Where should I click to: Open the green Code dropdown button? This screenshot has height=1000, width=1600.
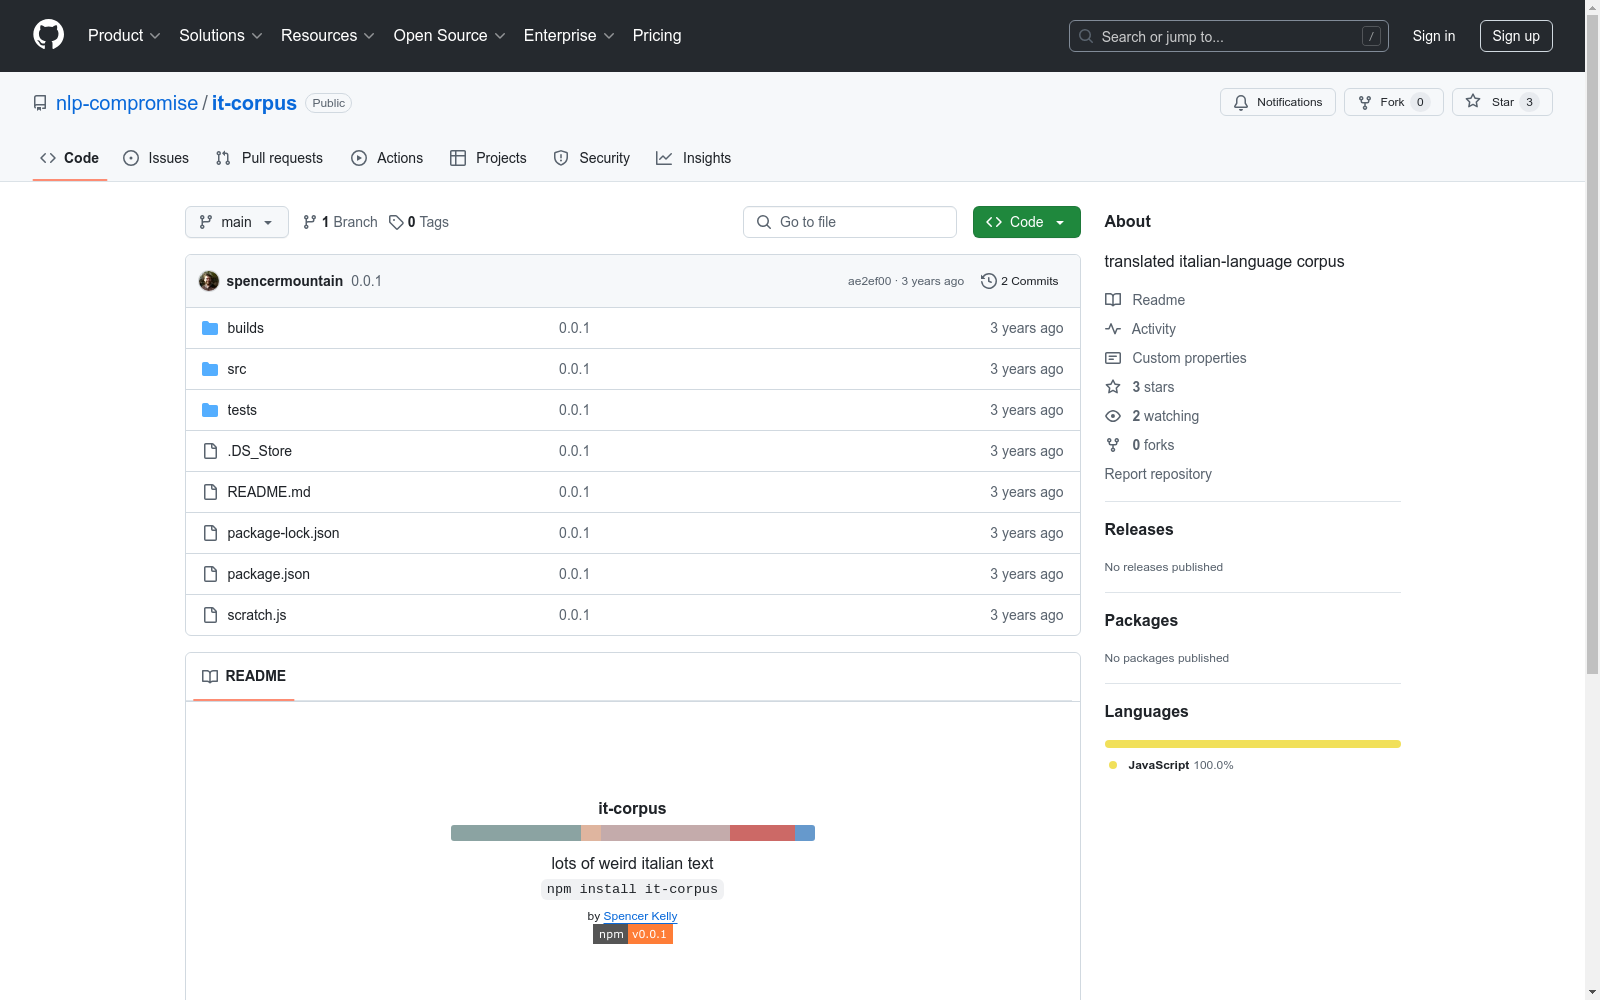1027,222
